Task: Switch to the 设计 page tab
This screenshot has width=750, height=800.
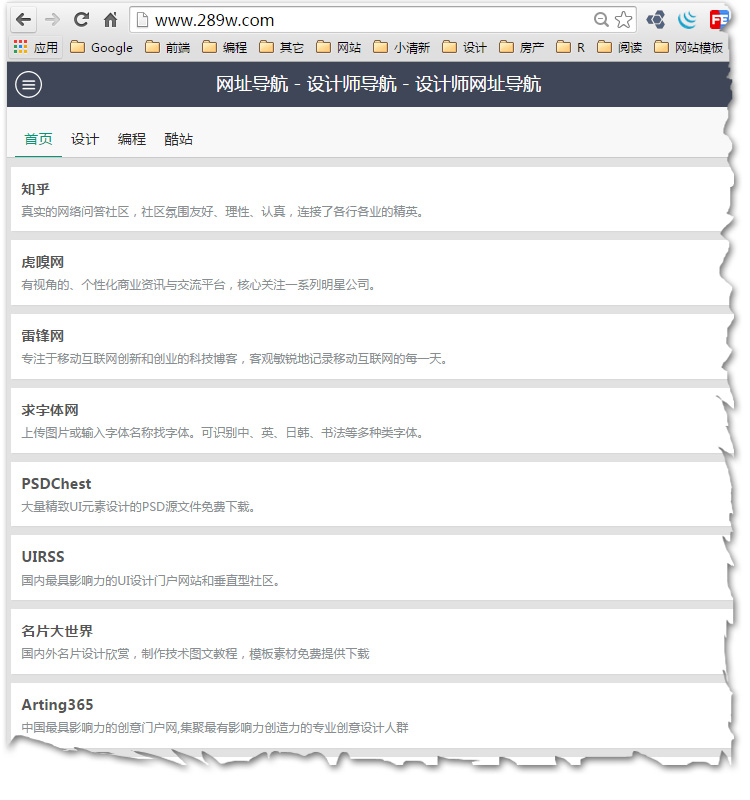Action: (x=85, y=139)
